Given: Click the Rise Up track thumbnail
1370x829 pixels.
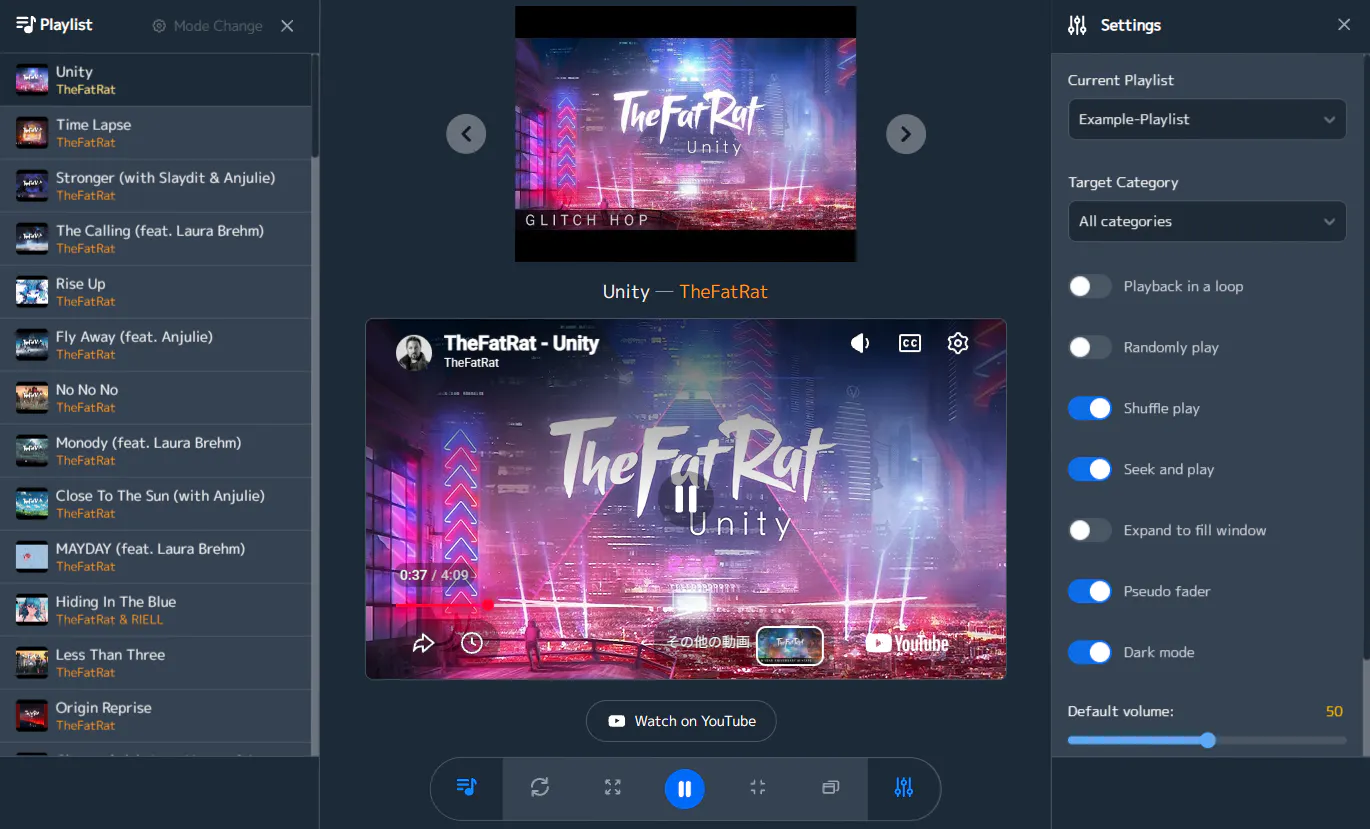Looking at the screenshot, I should point(32,292).
